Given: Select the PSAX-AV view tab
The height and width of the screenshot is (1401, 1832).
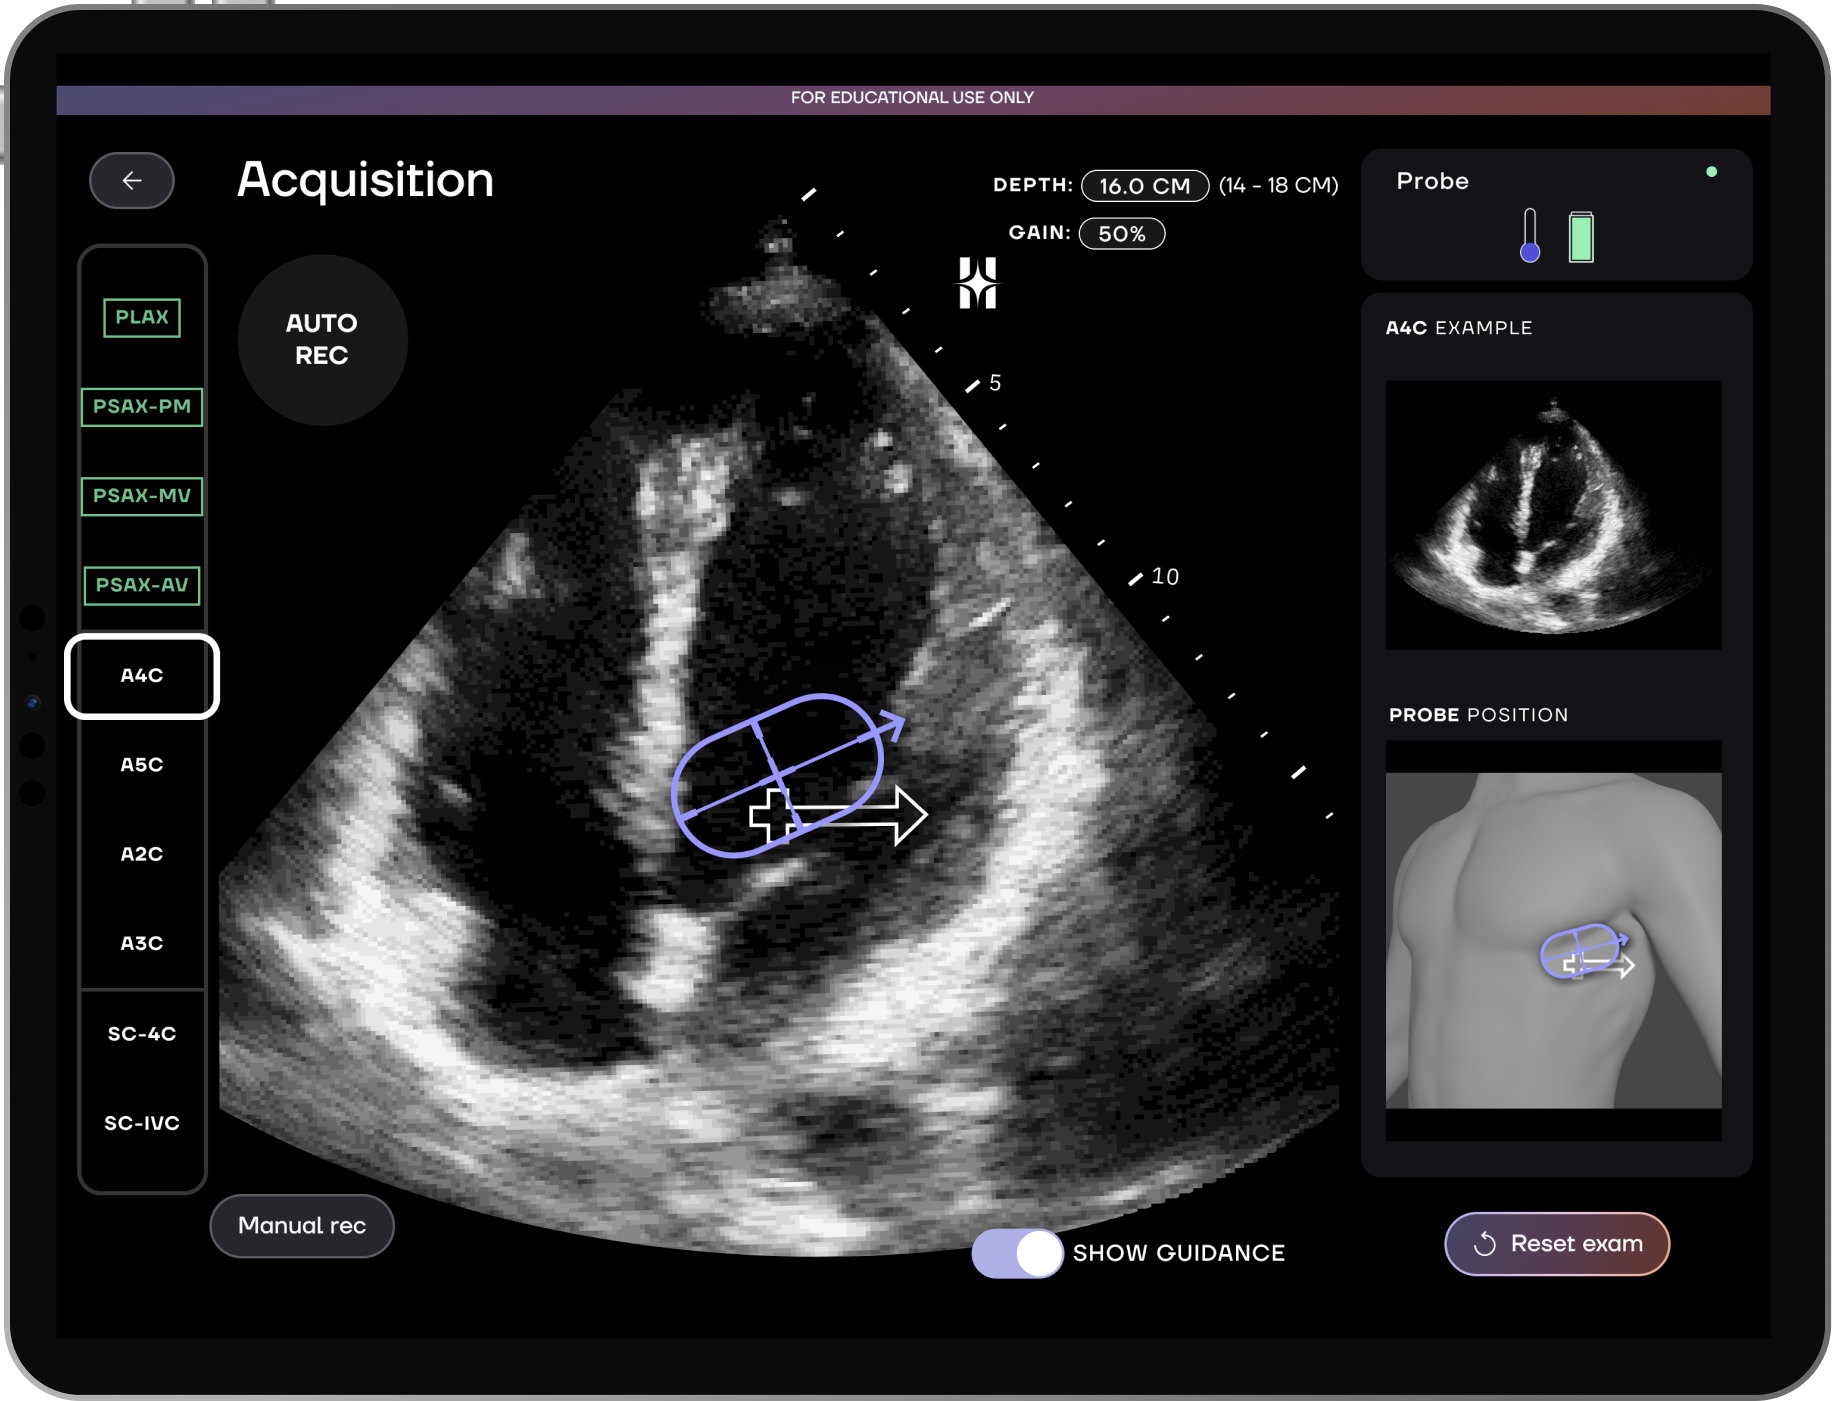Looking at the screenshot, I should 142,585.
